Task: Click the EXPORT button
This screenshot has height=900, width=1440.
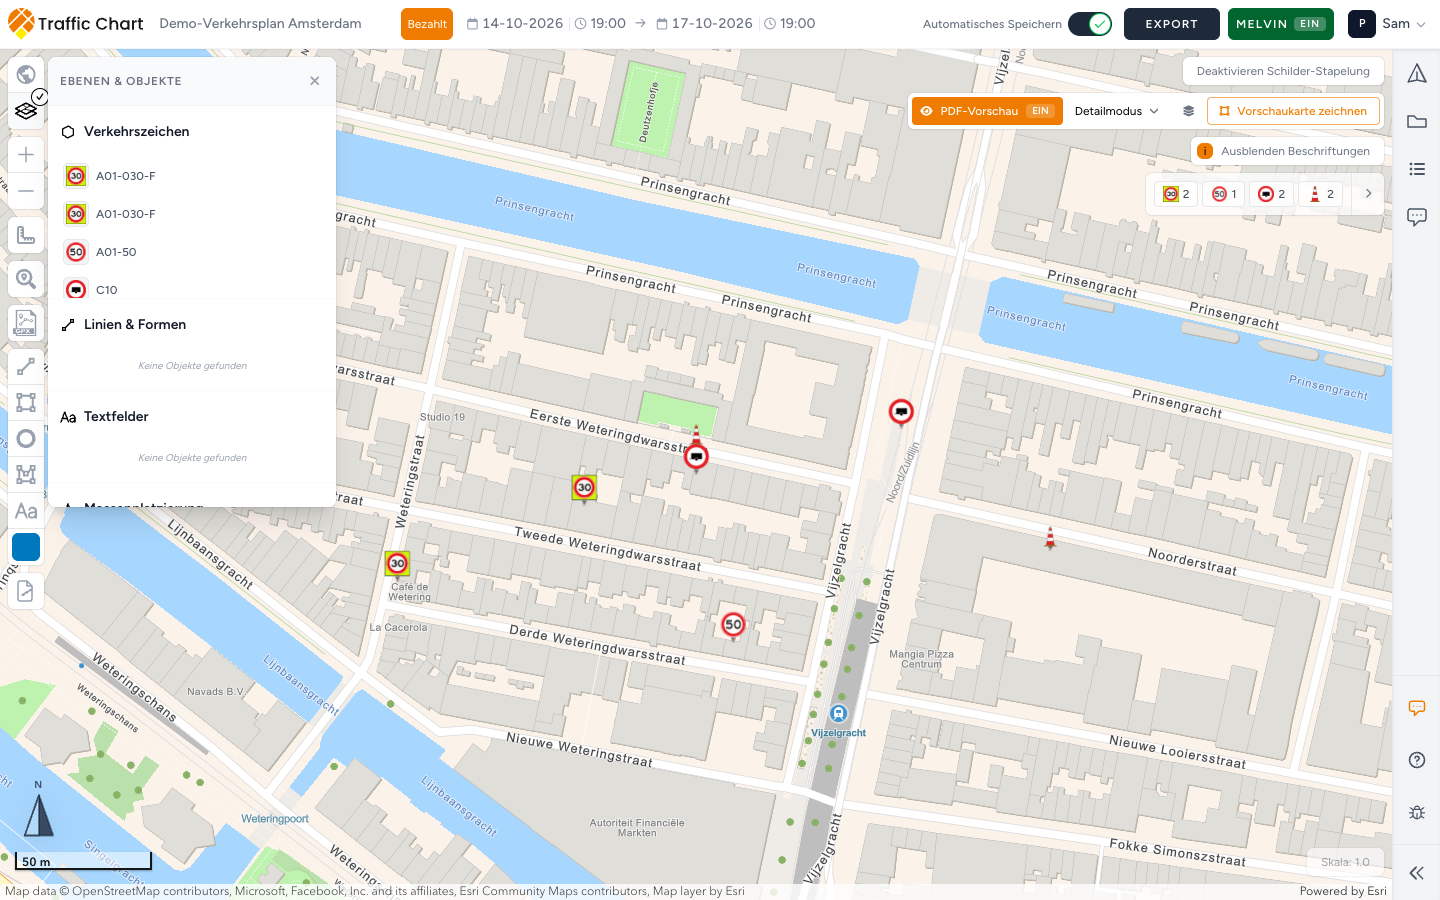Action: click(1172, 24)
